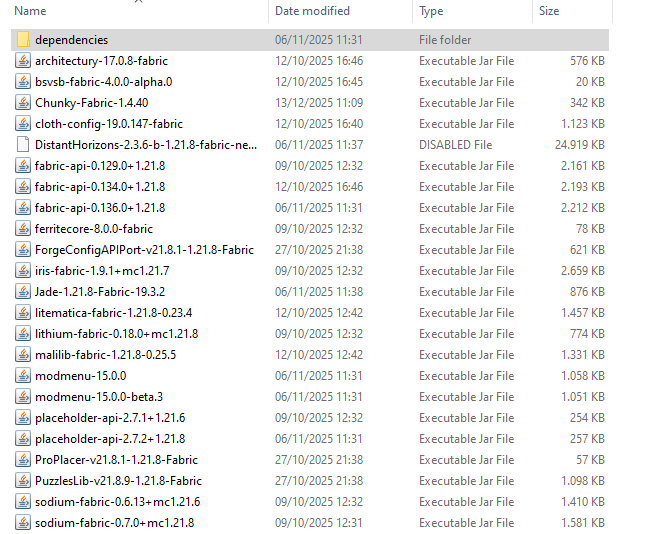This screenshot has width=657, height=534.
Task: Select the ForgeConfigAPIPort-v21.8.1-1.21.8-Fabric name
Action: tap(145, 250)
